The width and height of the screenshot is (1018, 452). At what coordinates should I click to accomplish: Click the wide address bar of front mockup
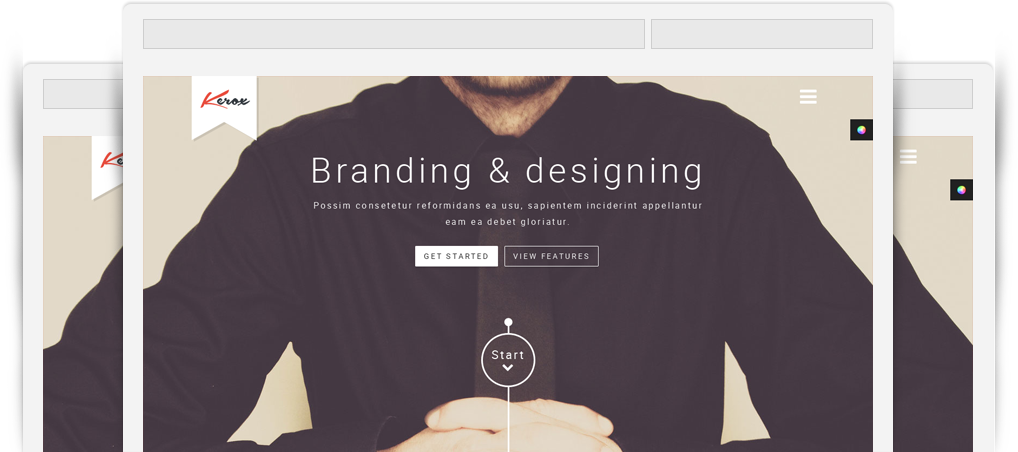(393, 34)
